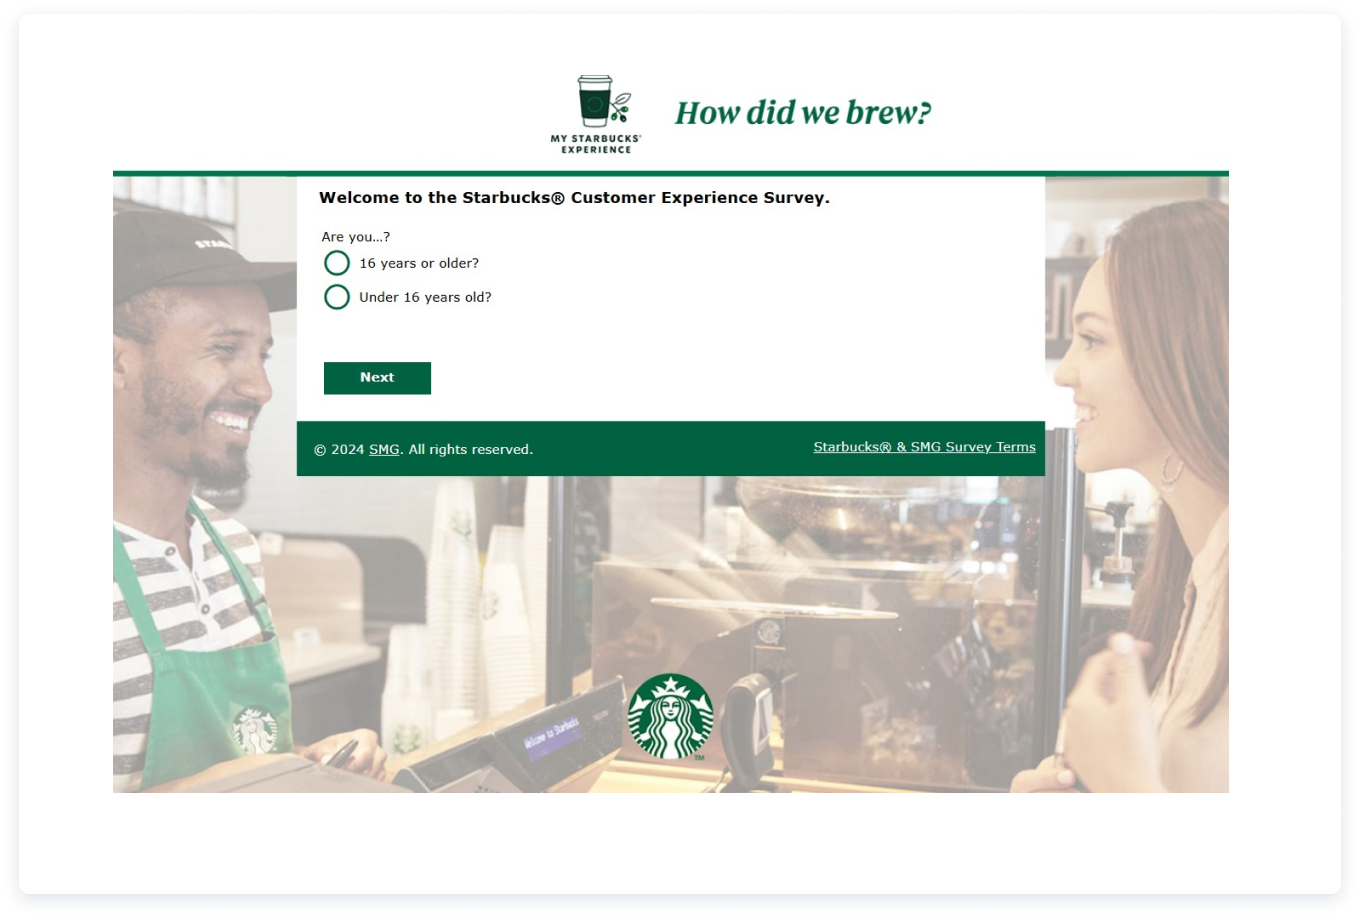Click the My Starbucks Experience cup logo
The height and width of the screenshot is (918, 1360).
596,114
